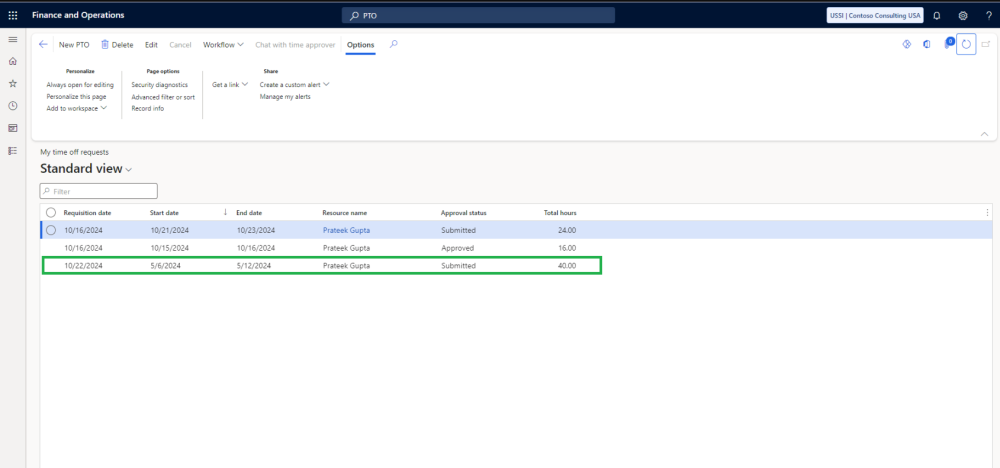
Task: Click the Delete trash can button
Action: 117,45
